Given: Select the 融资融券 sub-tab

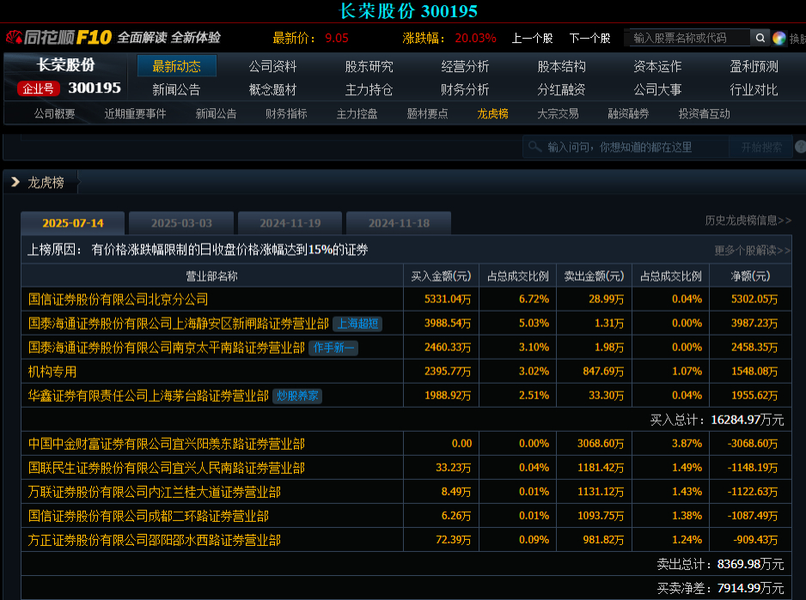Looking at the screenshot, I should pos(628,114).
